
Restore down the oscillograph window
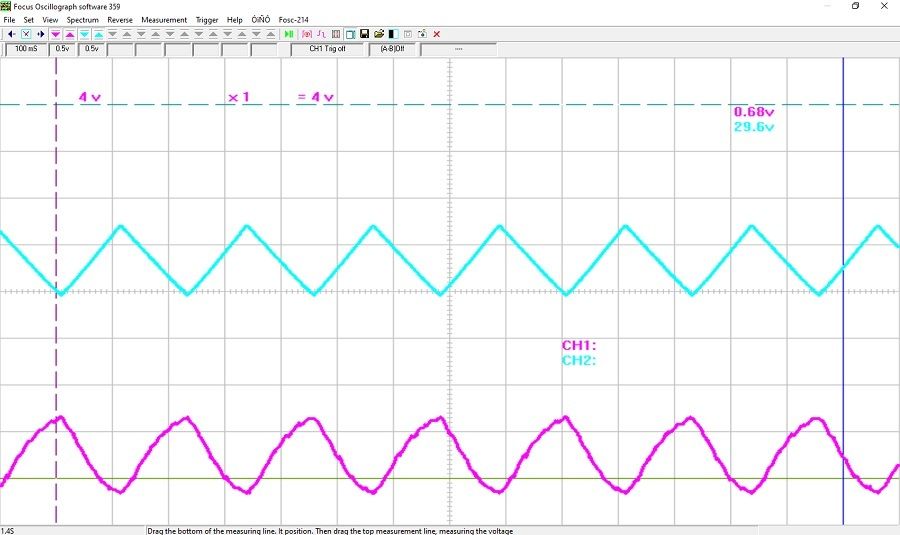[855, 6]
